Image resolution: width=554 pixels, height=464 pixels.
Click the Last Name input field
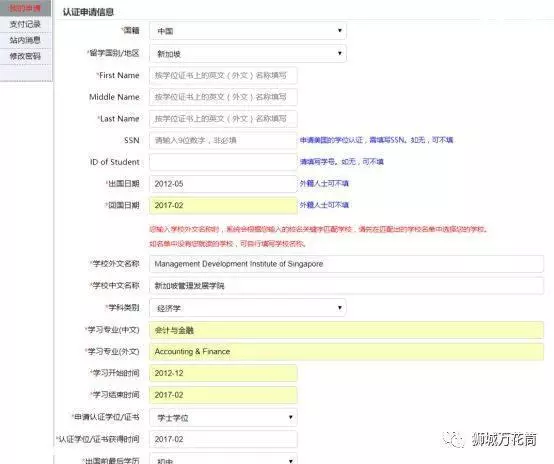(223, 119)
